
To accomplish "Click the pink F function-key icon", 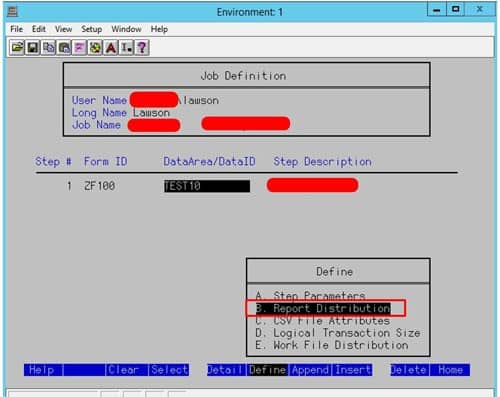I will click(79, 48).
